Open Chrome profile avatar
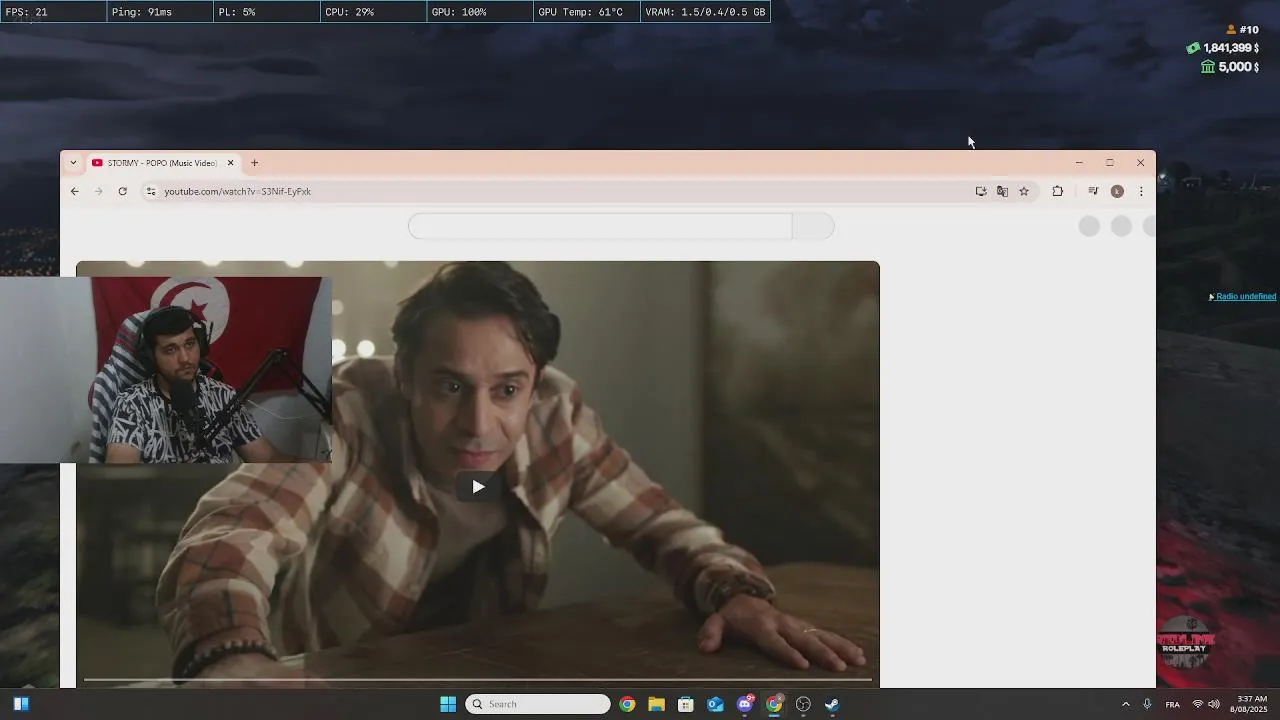 coord(1117,191)
